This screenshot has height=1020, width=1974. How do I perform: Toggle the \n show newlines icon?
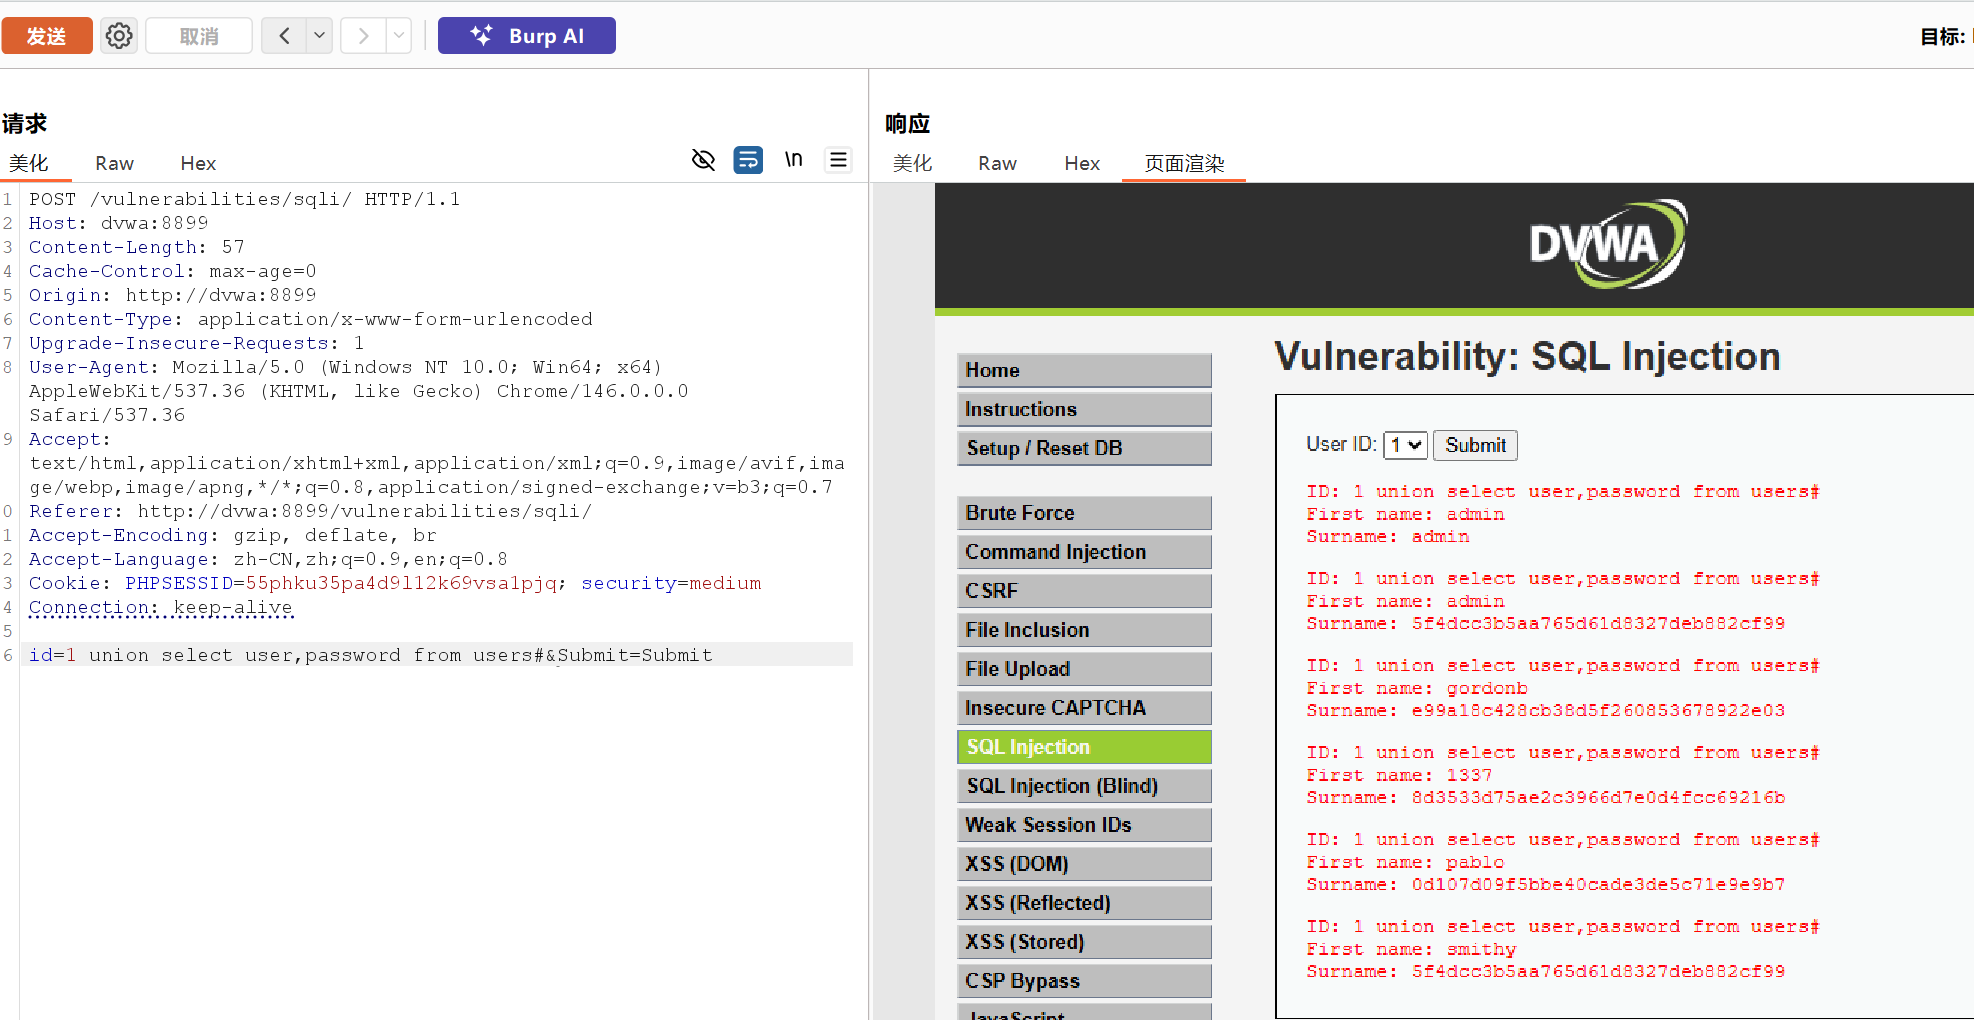[793, 160]
